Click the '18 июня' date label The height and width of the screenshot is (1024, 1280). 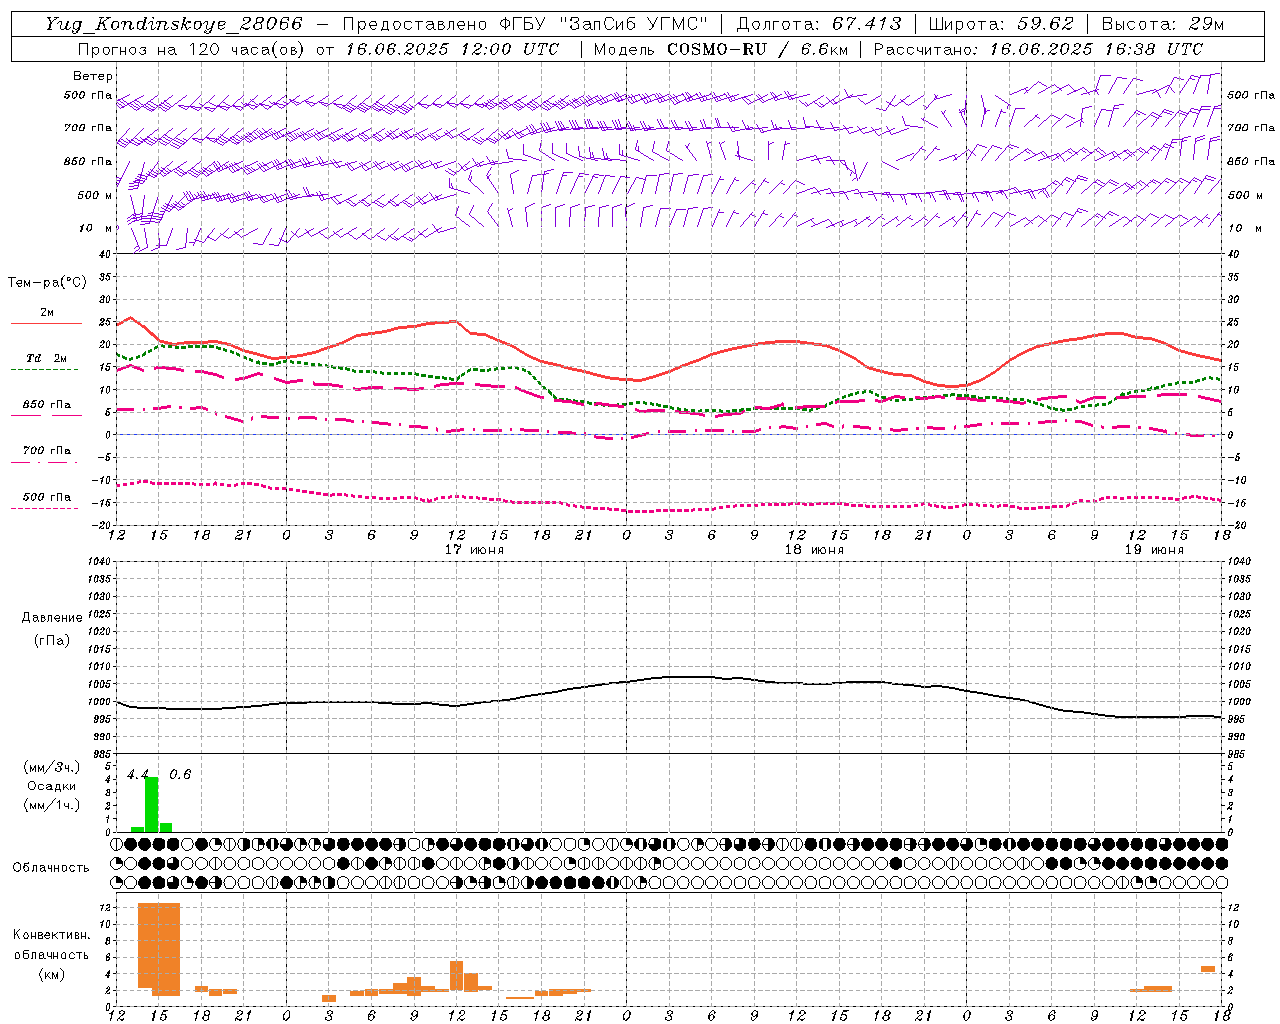click(814, 550)
